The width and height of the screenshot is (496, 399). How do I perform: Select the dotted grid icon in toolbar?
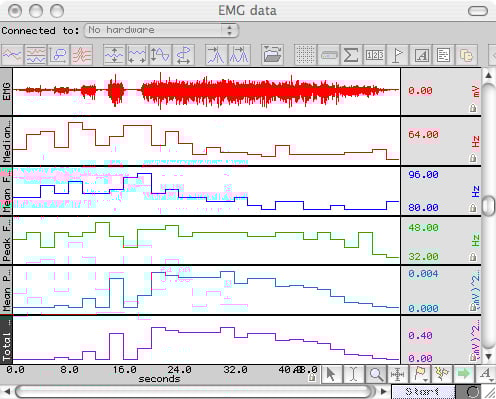(305, 55)
